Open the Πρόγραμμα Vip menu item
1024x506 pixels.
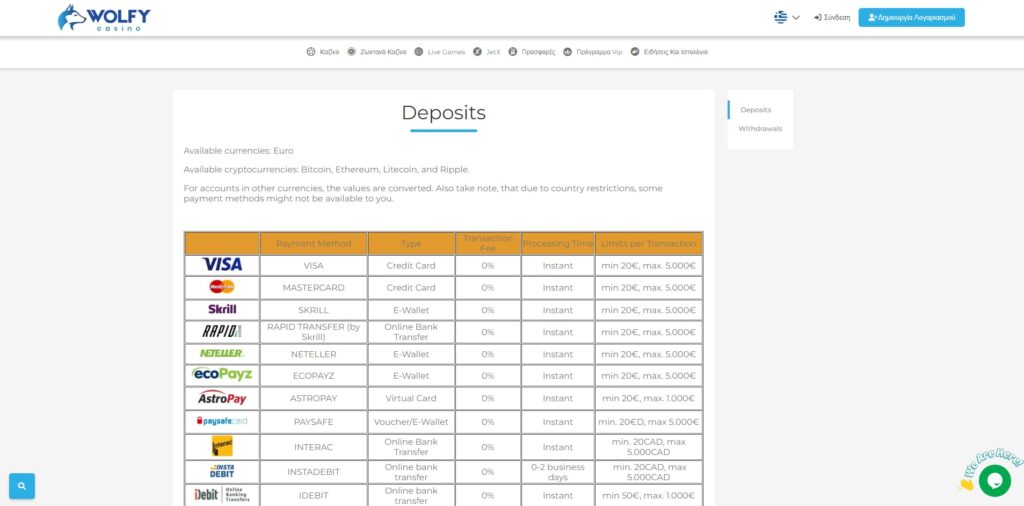click(x=593, y=52)
